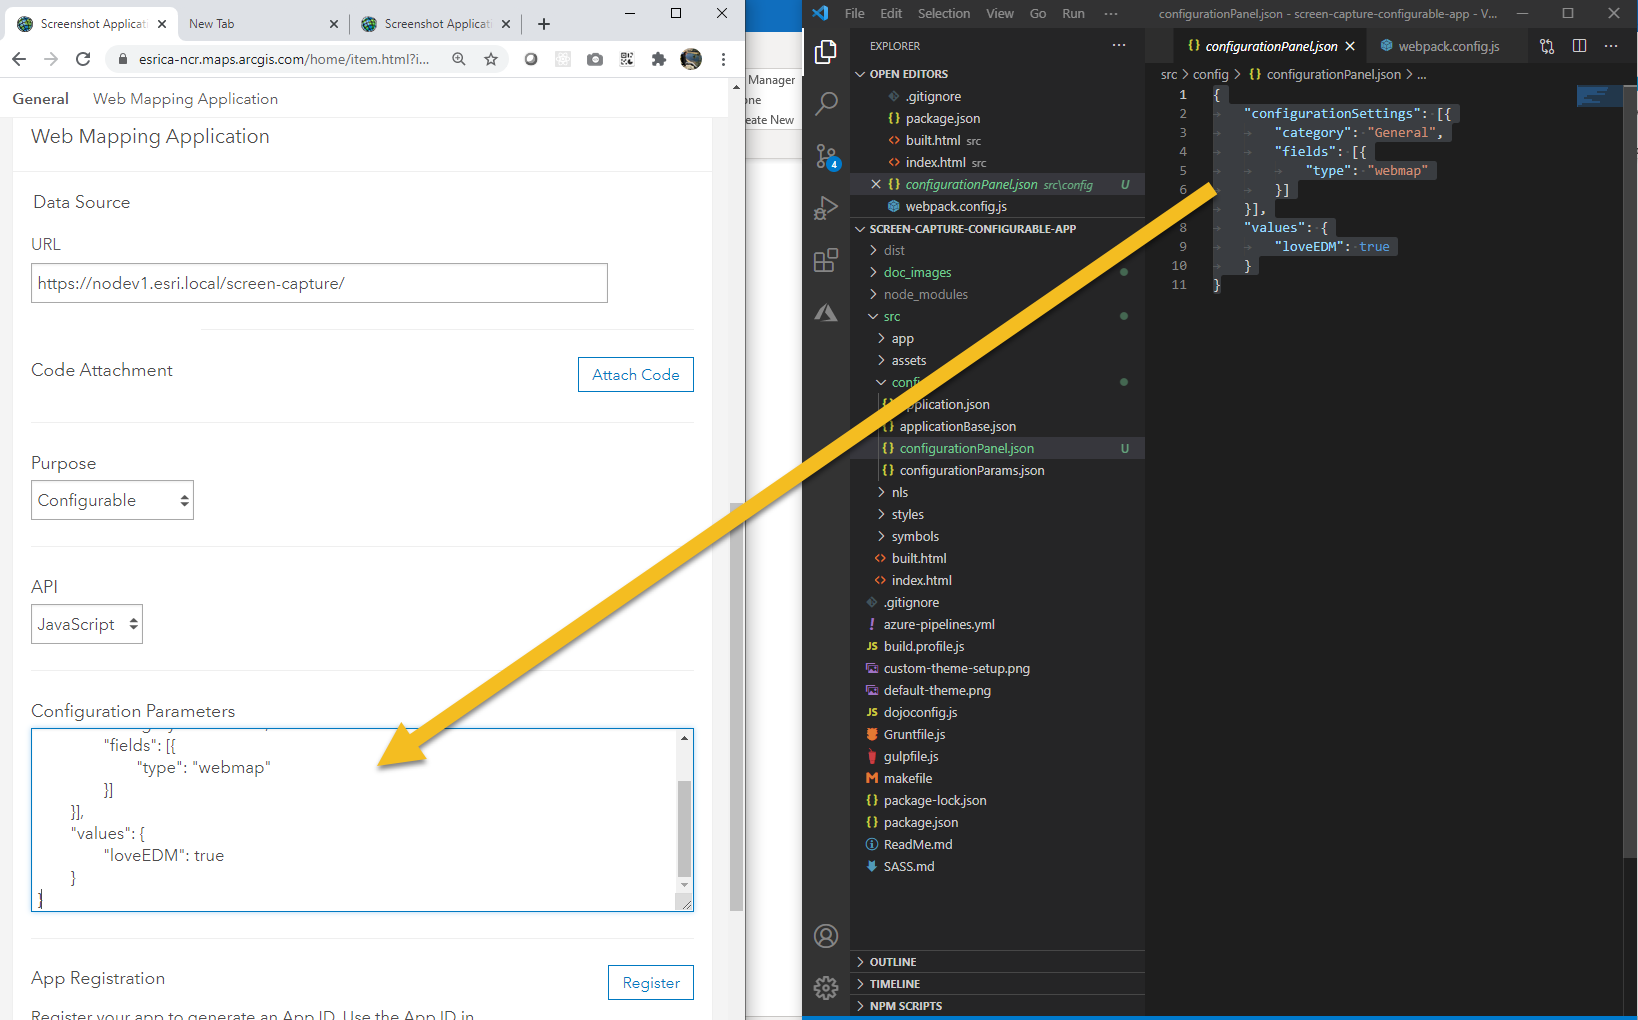The width and height of the screenshot is (1638, 1020).
Task: Click the Attach Code button
Action: [636, 375]
